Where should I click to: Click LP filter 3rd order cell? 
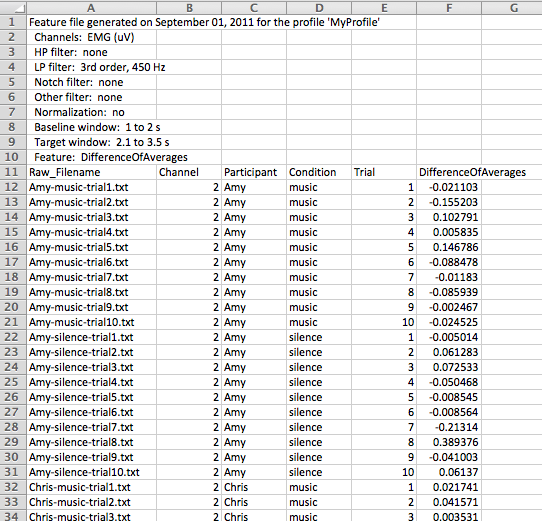91,67
